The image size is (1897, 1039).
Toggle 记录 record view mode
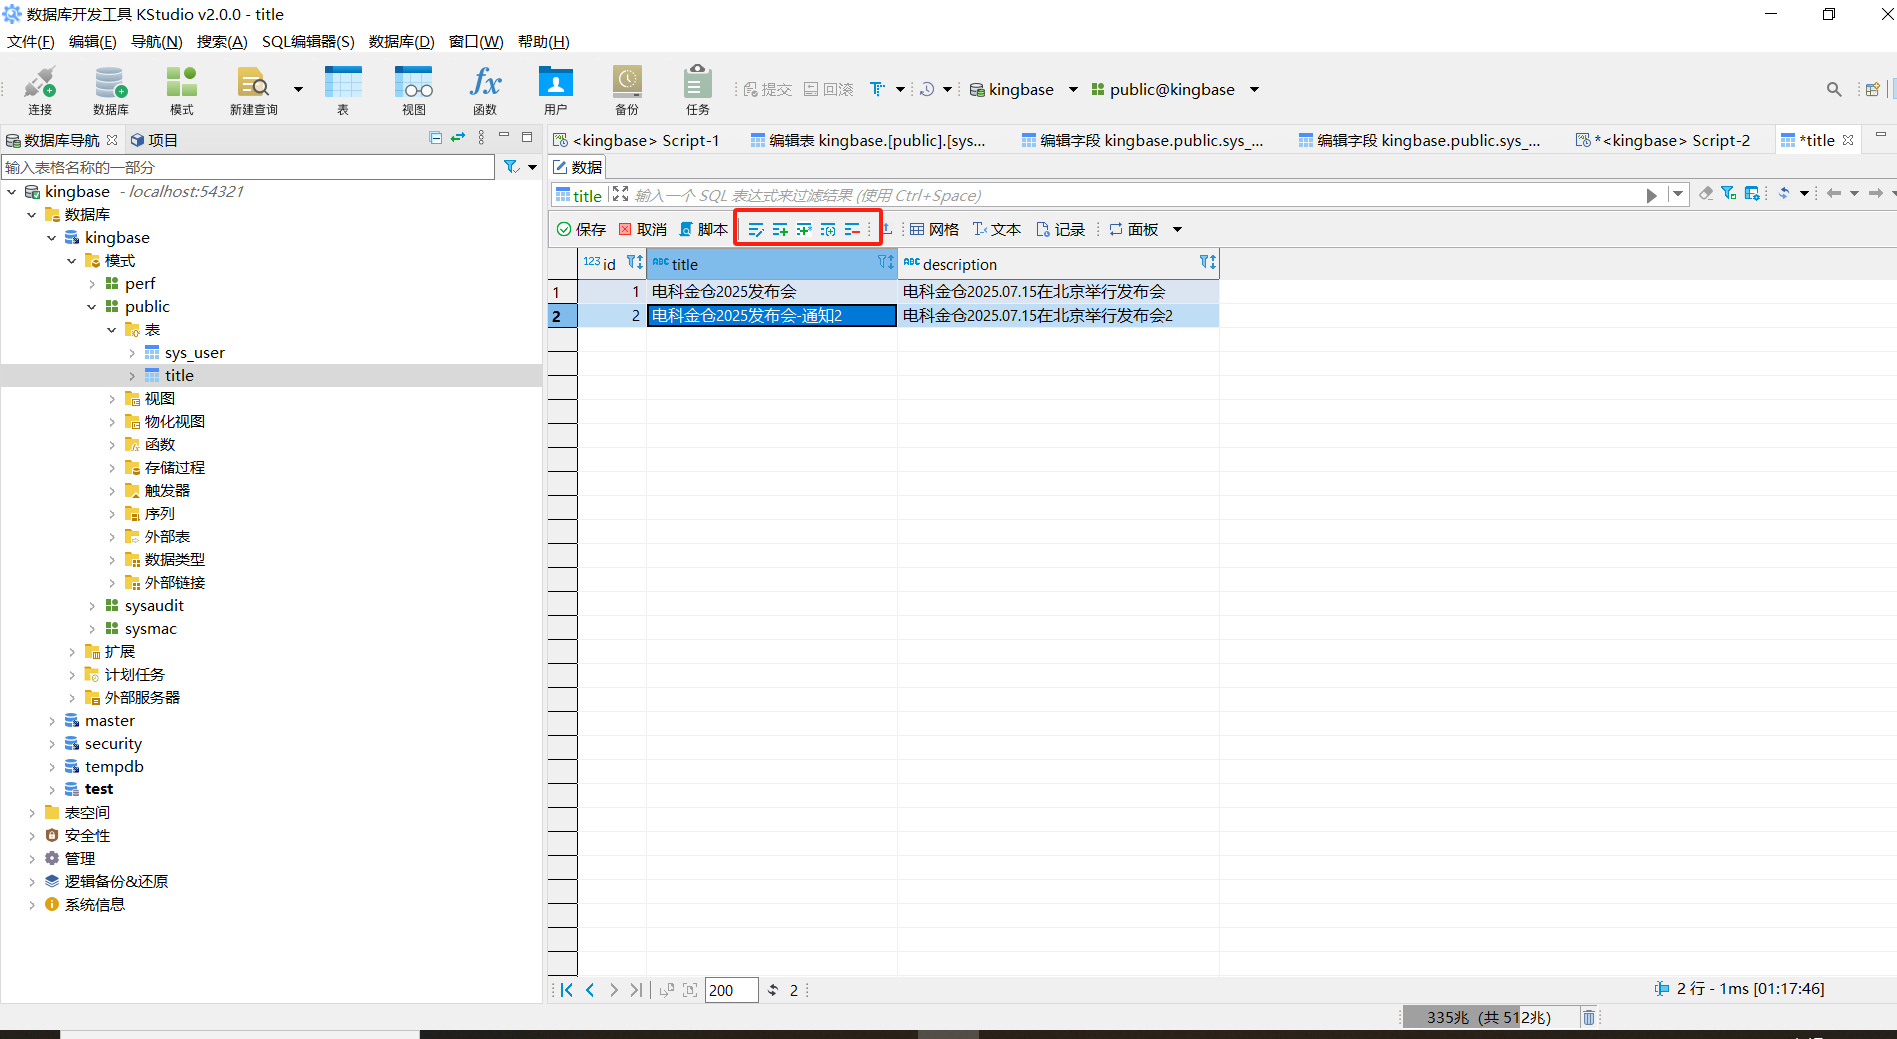click(x=1061, y=230)
